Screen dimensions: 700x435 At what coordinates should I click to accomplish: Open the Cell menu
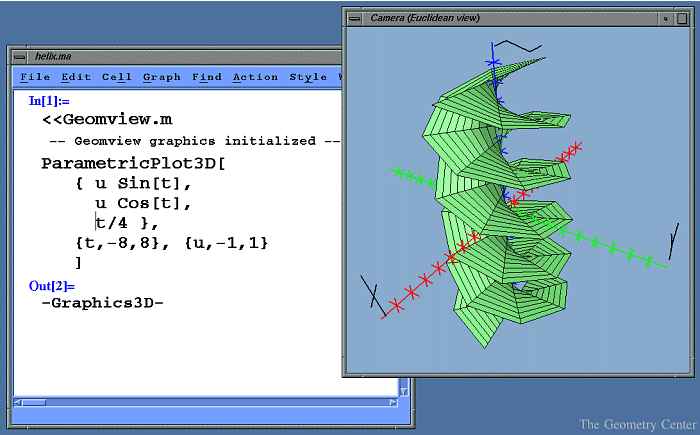(x=116, y=77)
